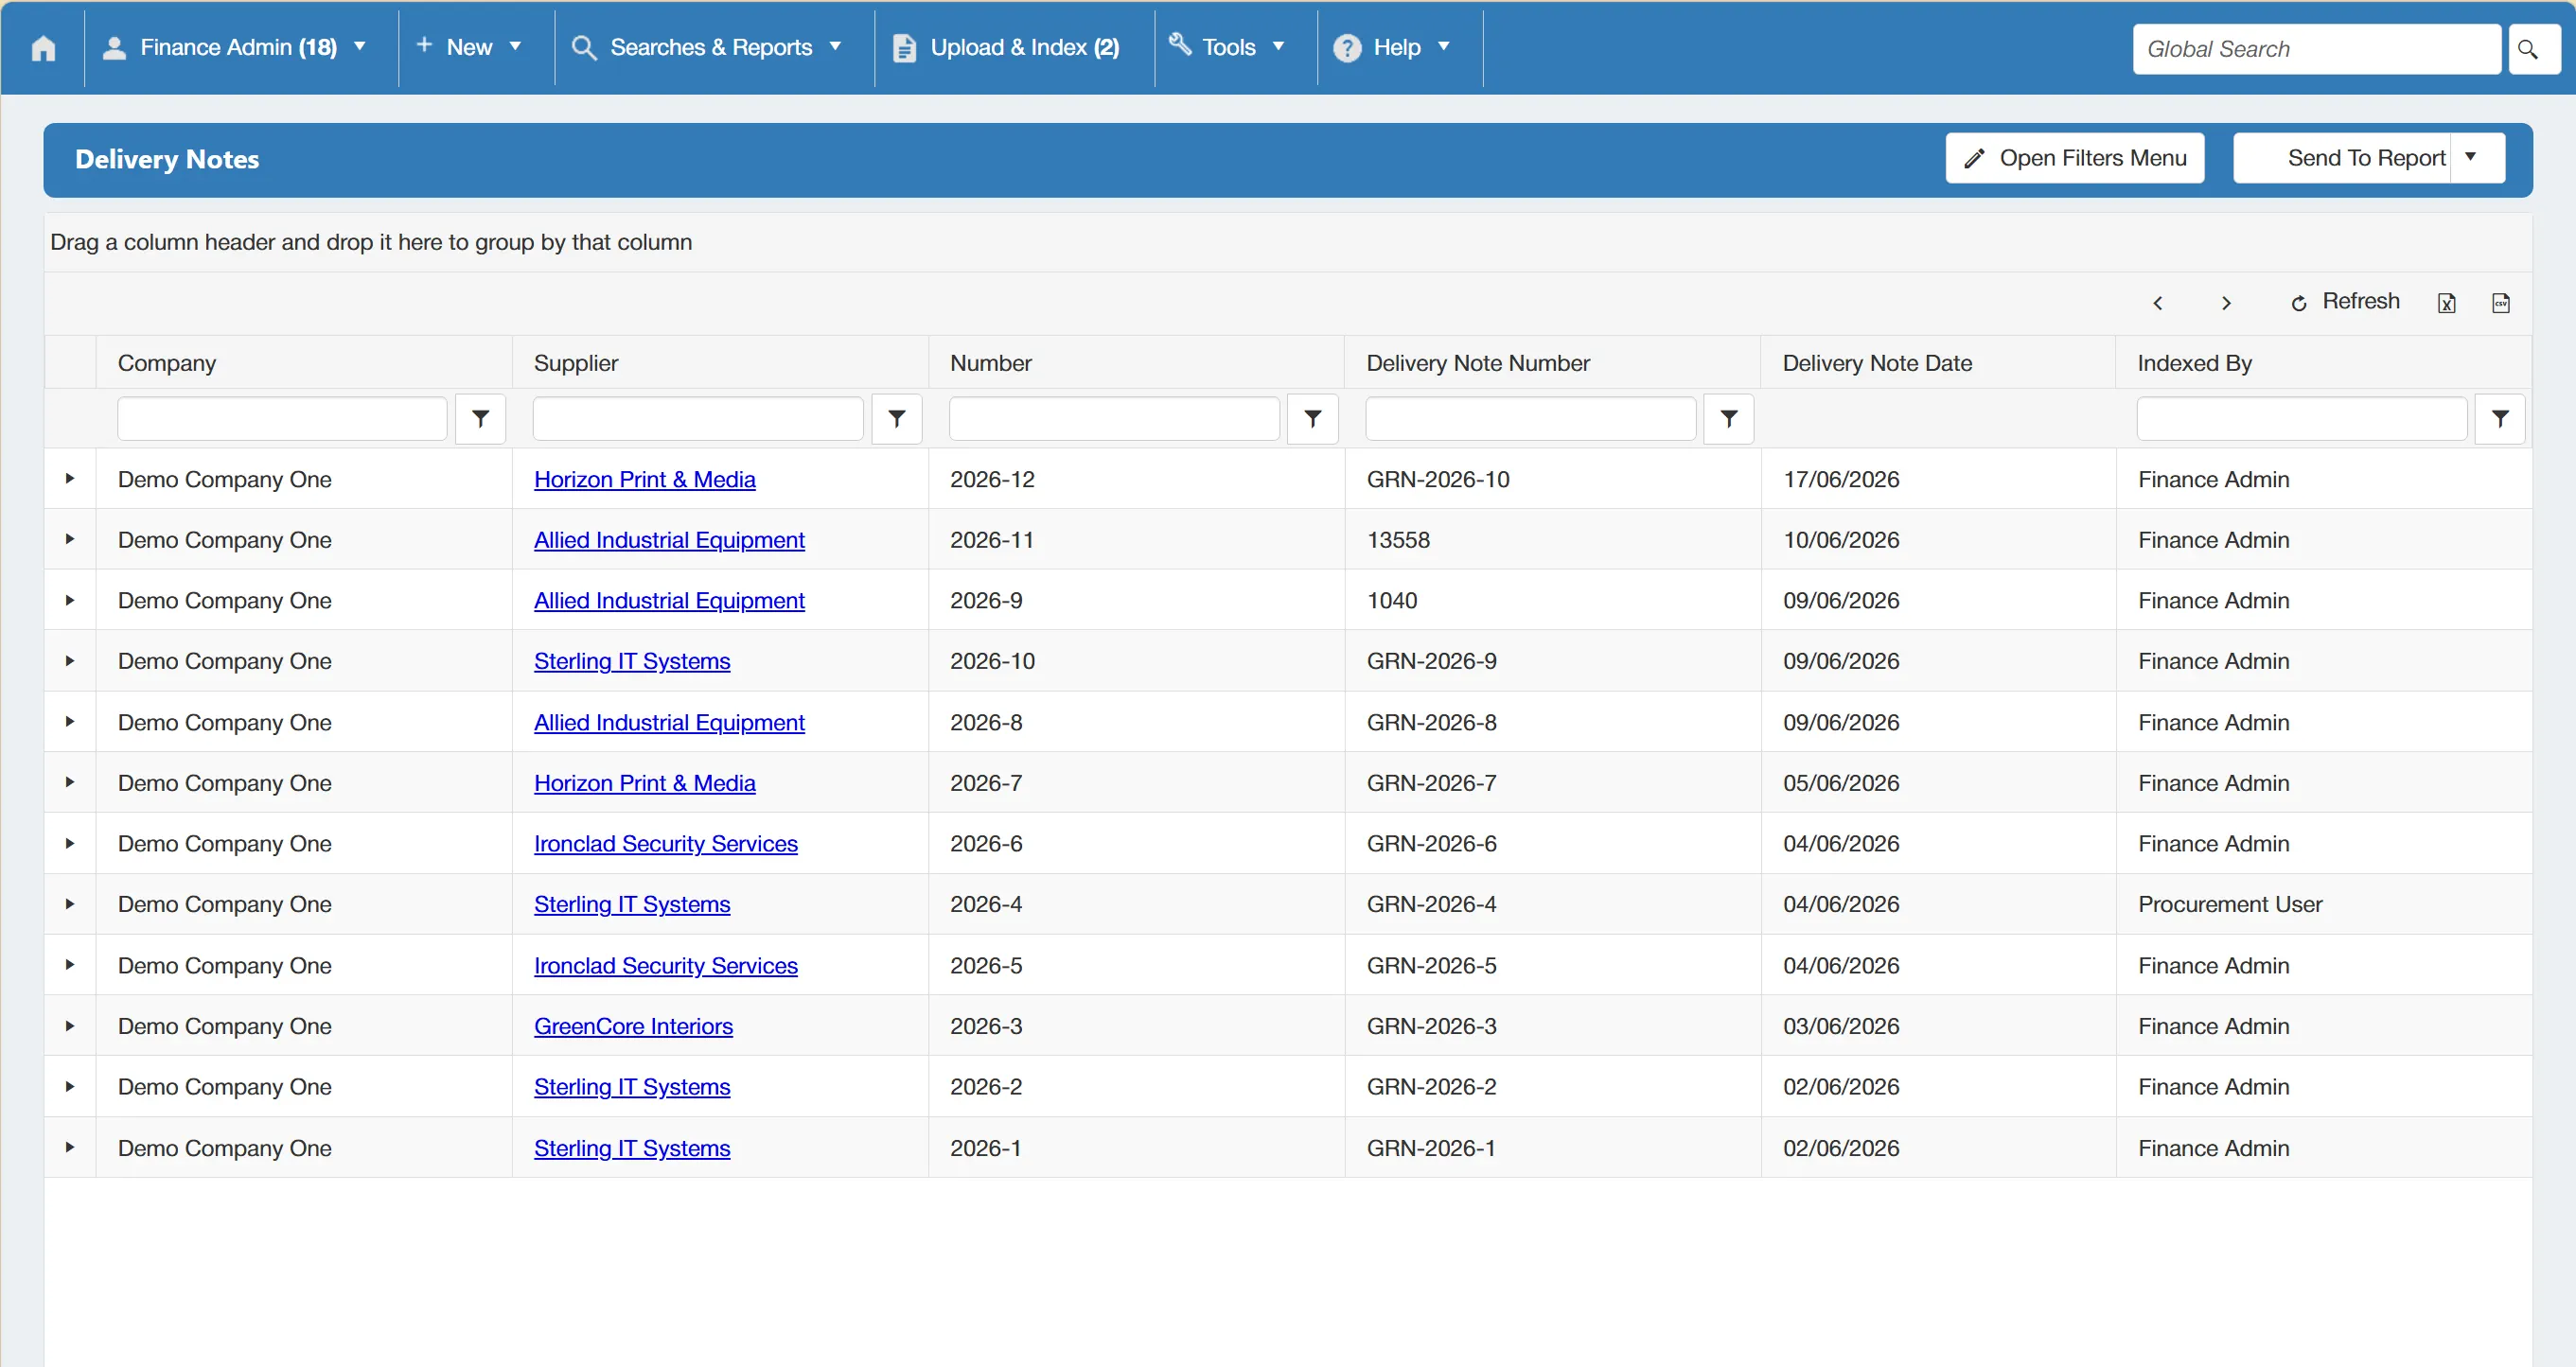Screen dimensions: 2576x1367
Task: Open the Finance Admin user menu
Action: (235, 47)
